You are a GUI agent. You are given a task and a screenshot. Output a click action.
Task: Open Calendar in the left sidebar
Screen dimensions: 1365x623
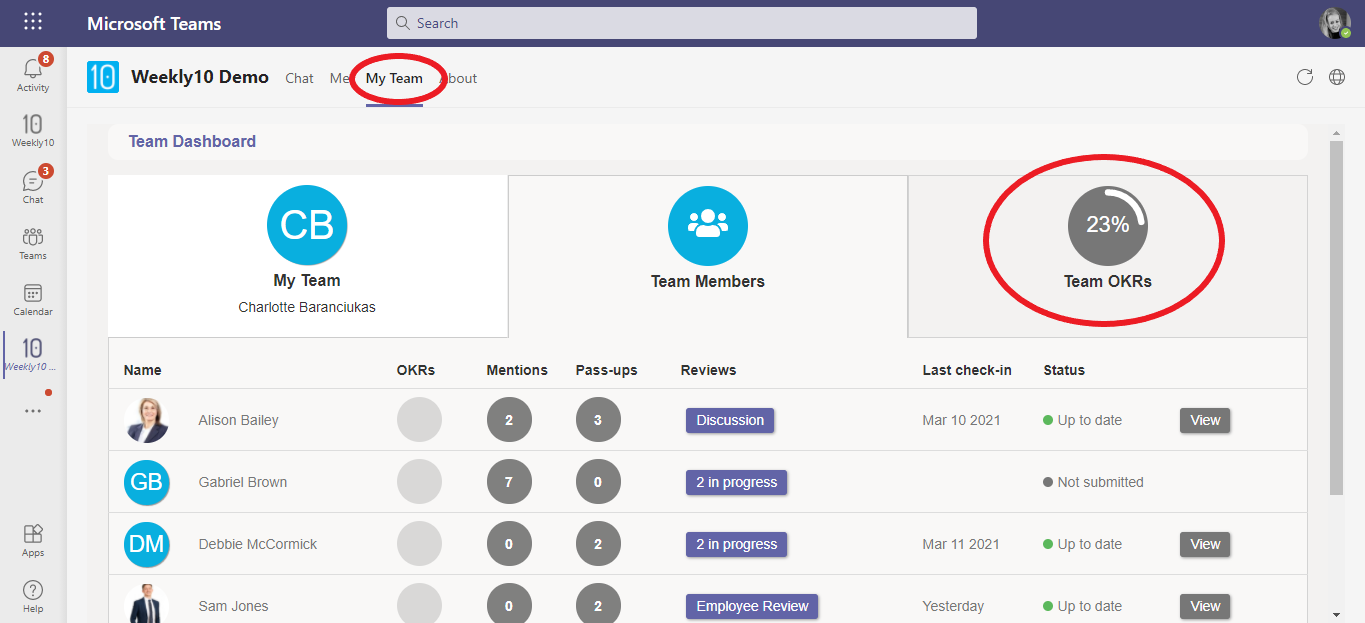coord(33,299)
